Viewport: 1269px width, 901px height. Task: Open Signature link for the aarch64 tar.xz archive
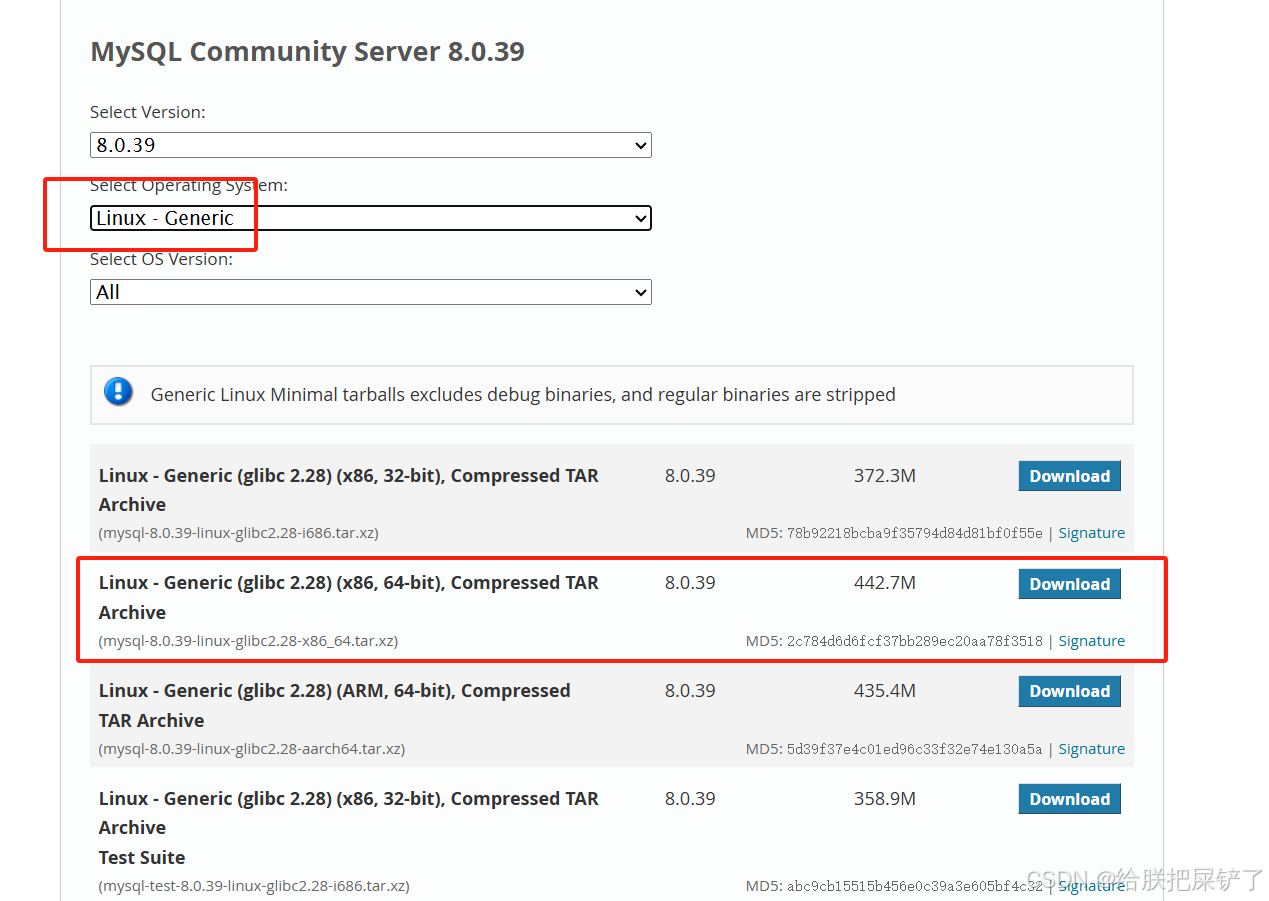point(1091,749)
